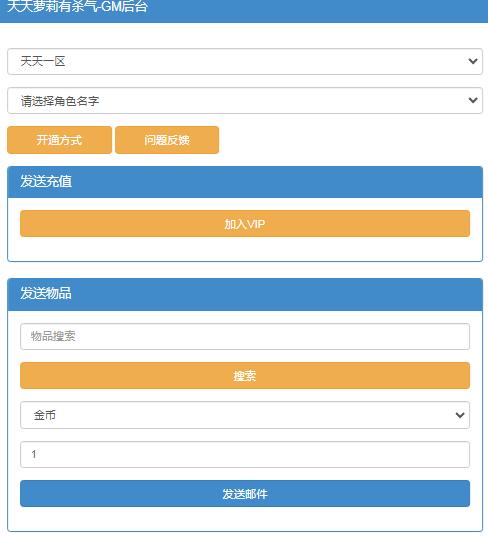Click empty area below 加入VIP button

(x=245, y=249)
